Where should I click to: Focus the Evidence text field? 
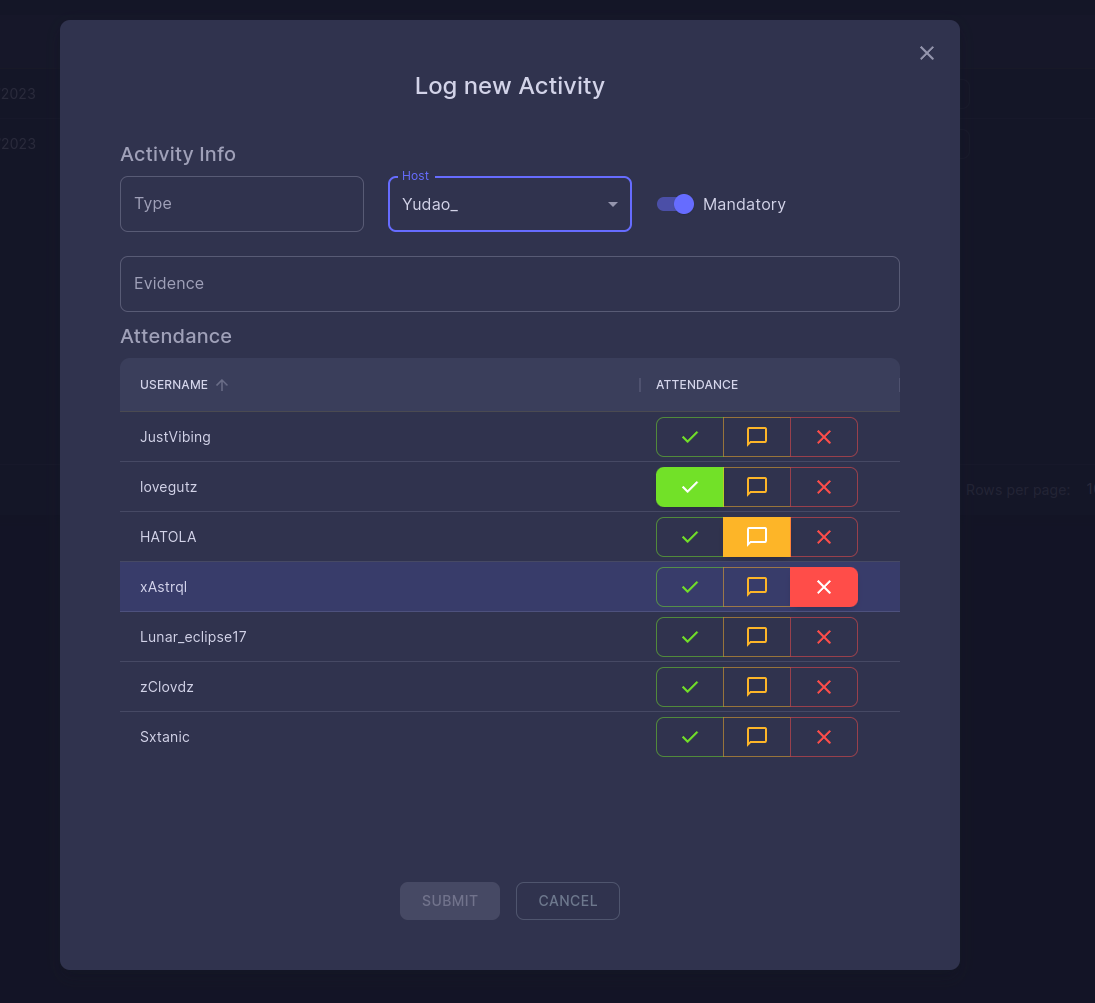pyautogui.click(x=510, y=283)
